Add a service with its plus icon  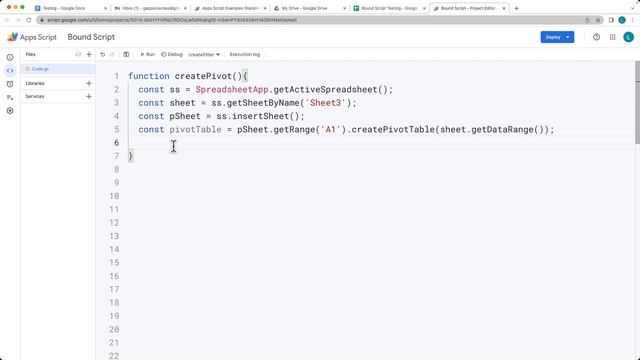pos(89,96)
